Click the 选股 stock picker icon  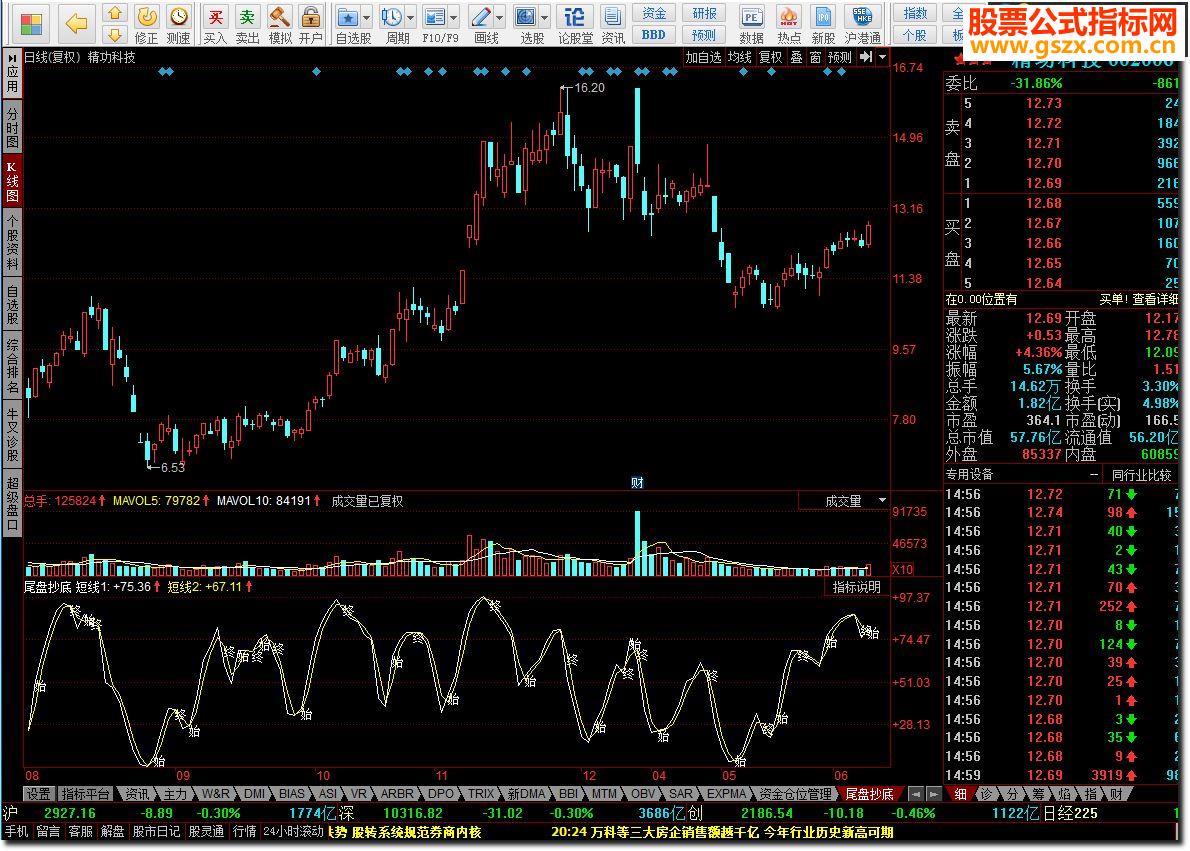click(525, 17)
